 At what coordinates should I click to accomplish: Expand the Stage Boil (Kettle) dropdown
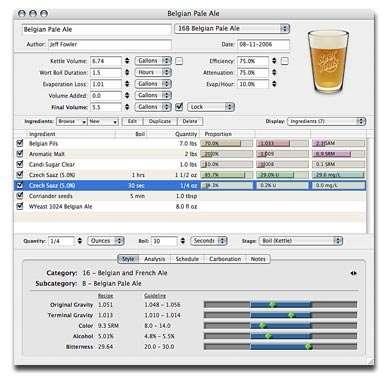[301, 241]
